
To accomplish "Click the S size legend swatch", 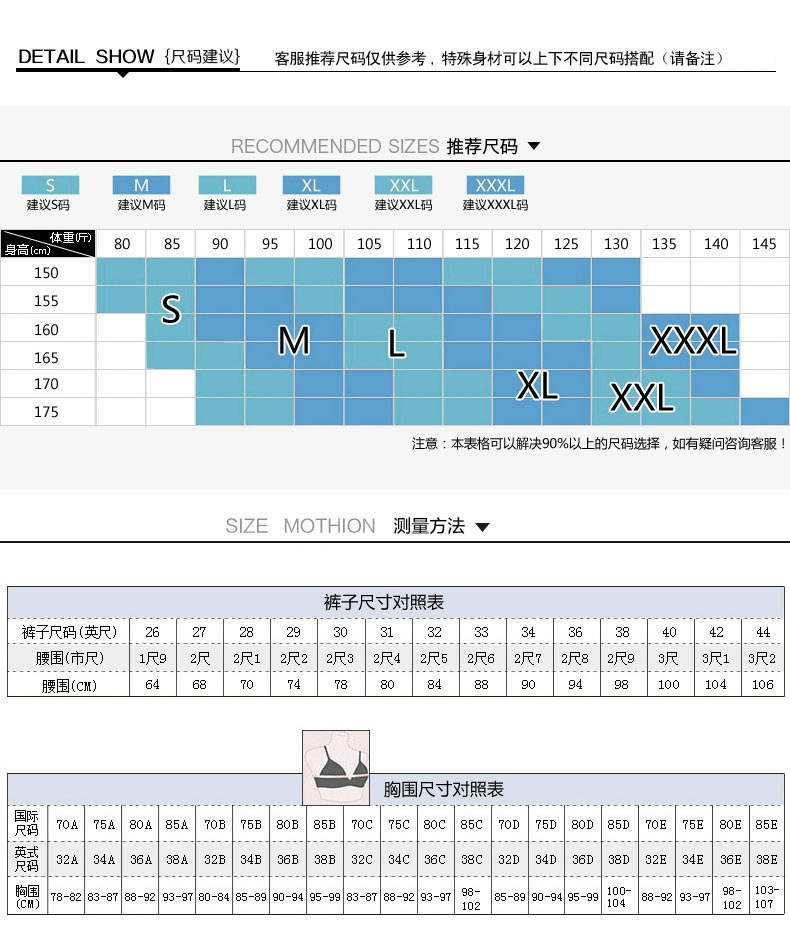I will [49, 185].
